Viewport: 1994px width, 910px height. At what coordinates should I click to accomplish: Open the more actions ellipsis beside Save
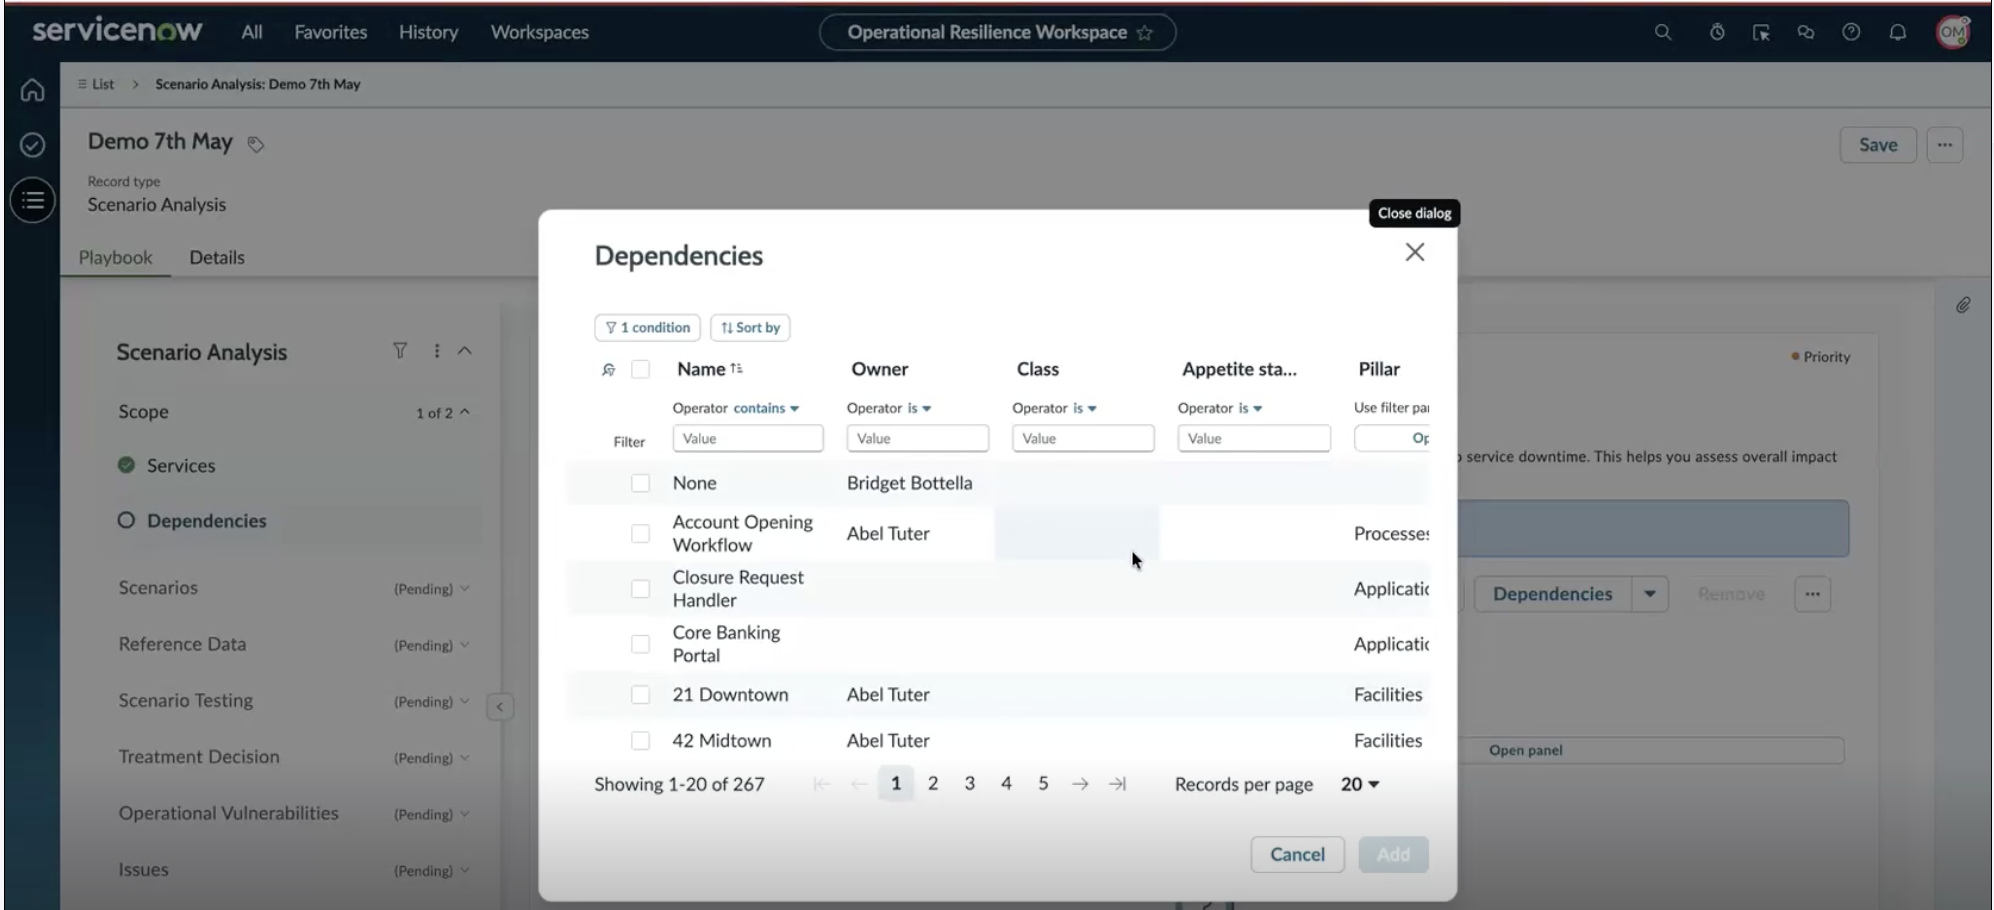click(x=1944, y=145)
